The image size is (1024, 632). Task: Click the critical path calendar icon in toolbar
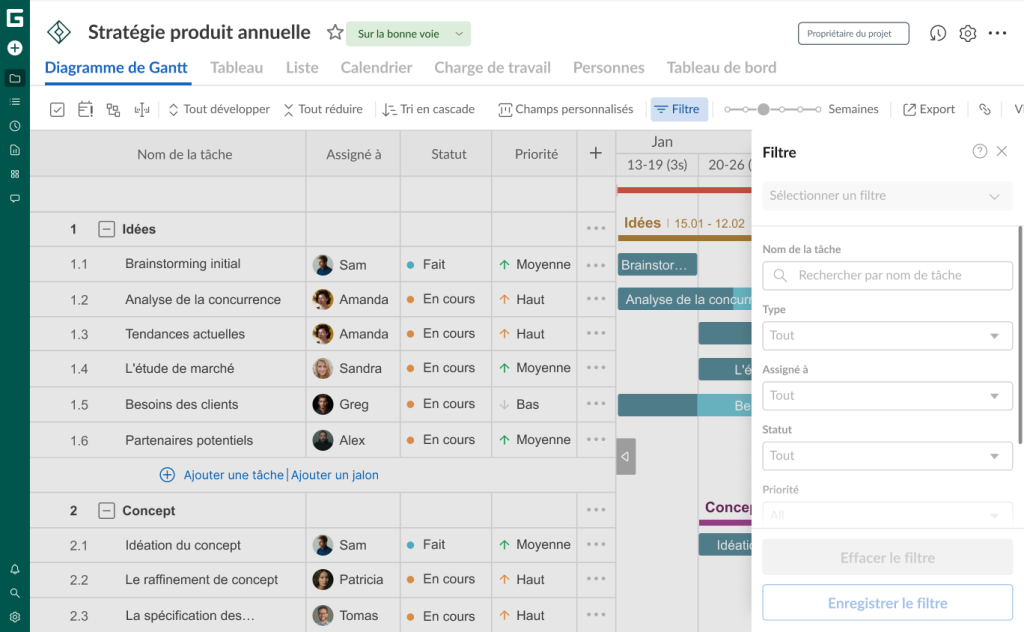(x=85, y=110)
